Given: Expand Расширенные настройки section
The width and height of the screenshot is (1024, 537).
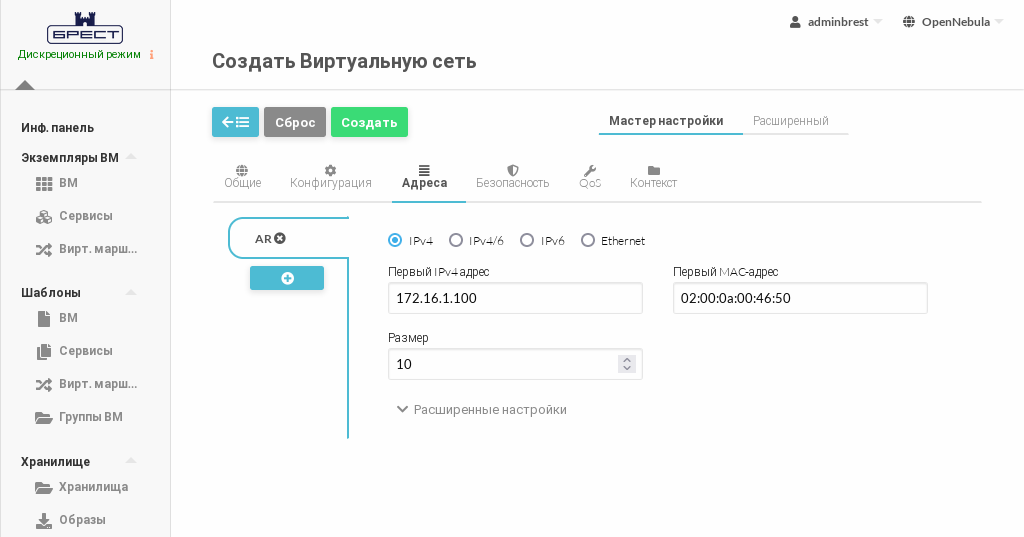Looking at the screenshot, I should tap(482, 410).
